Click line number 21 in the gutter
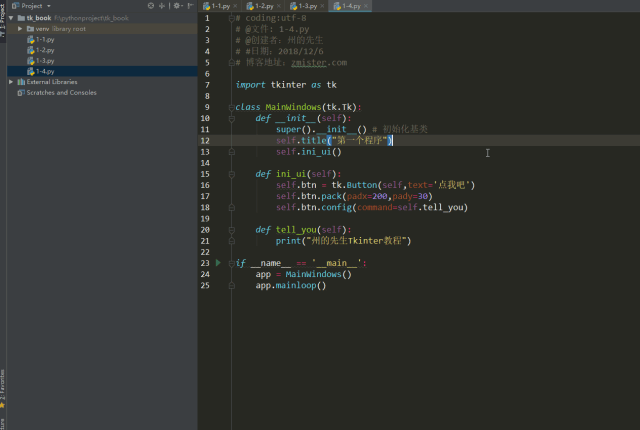 click(205, 241)
